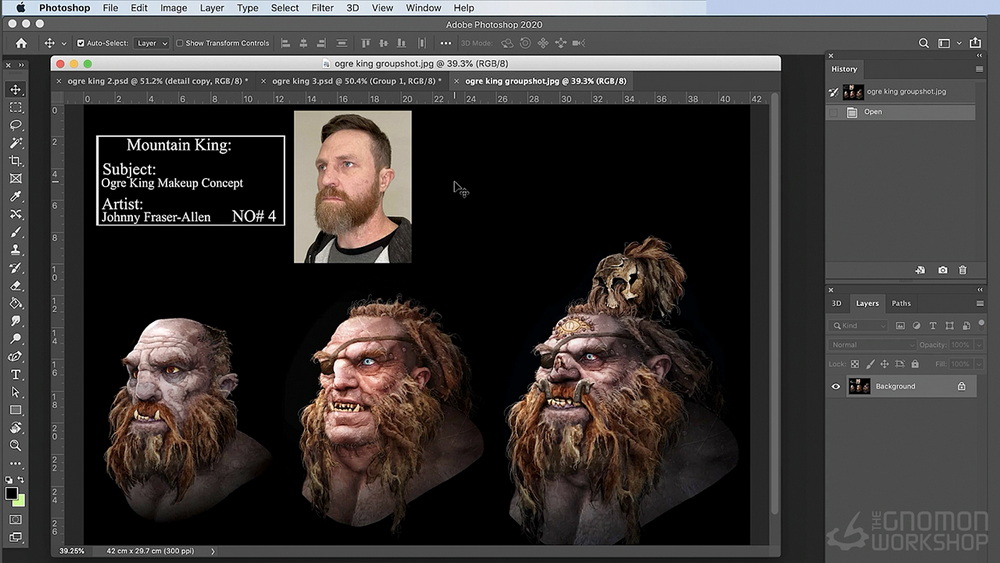Select the Rectangle shape tool
The image size is (1000, 563).
click(x=16, y=410)
